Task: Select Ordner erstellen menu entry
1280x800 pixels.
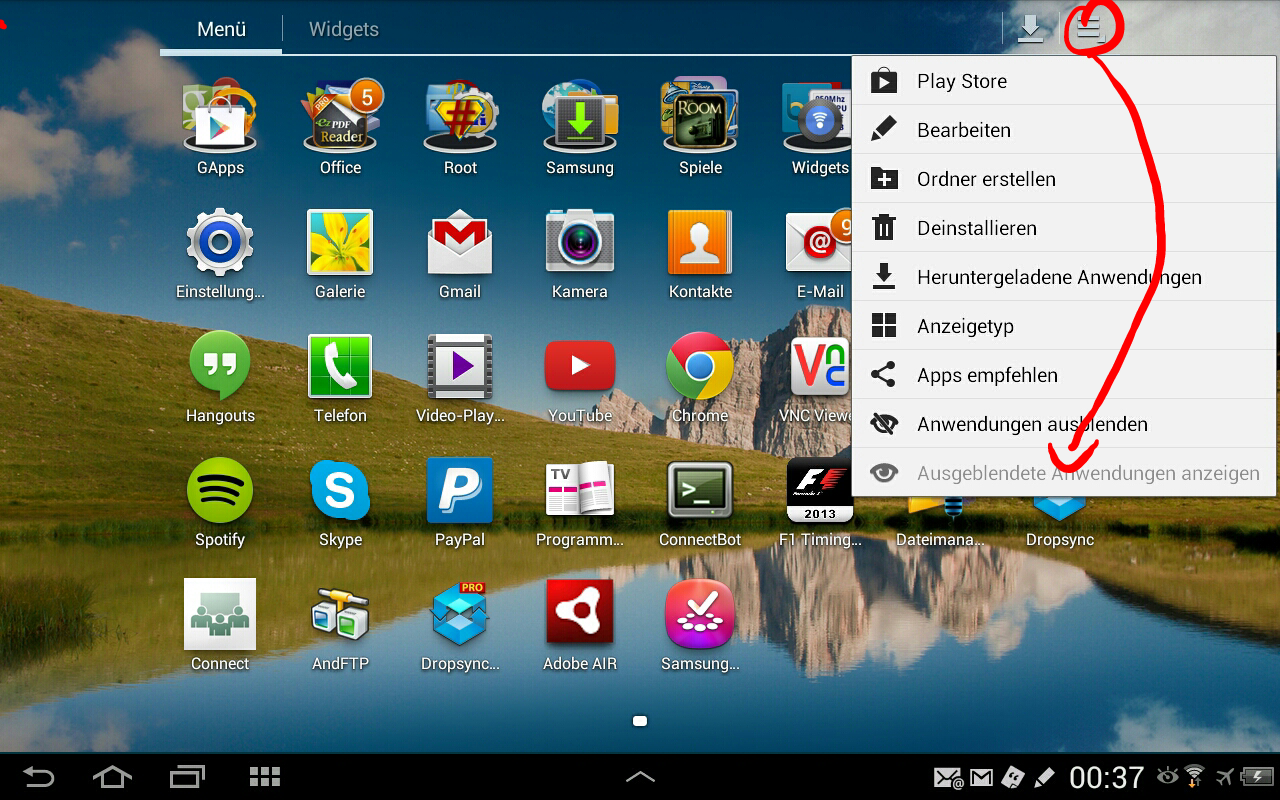Action: pyautogui.click(x=1064, y=179)
